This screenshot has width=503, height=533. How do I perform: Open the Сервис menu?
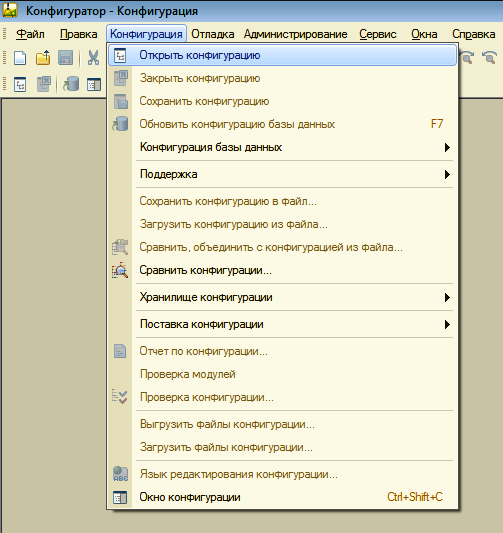click(378, 34)
